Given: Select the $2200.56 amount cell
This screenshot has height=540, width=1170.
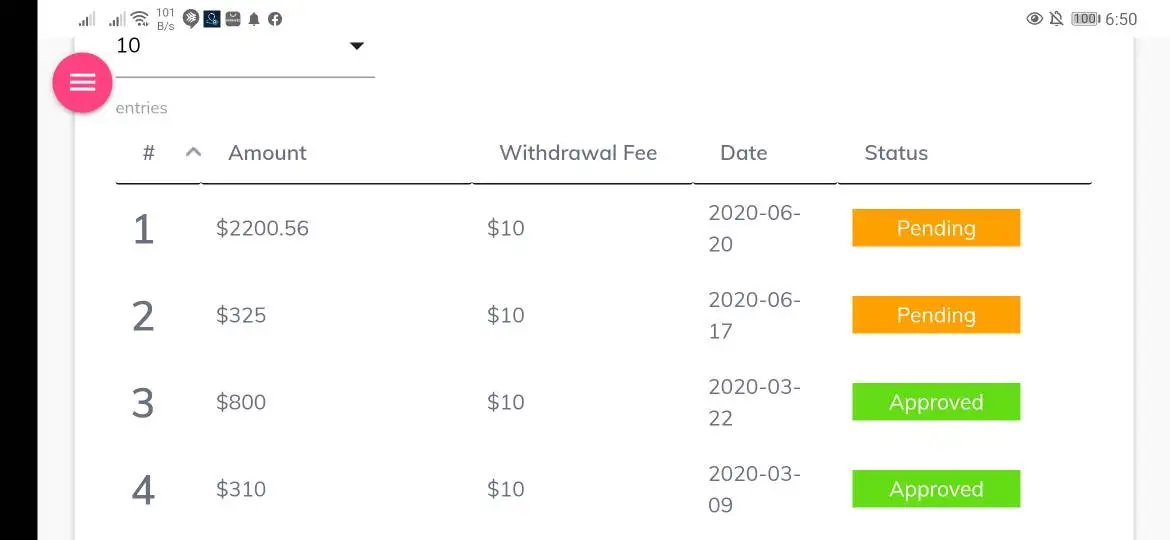Looking at the screenshot, I should coord(262,228).
